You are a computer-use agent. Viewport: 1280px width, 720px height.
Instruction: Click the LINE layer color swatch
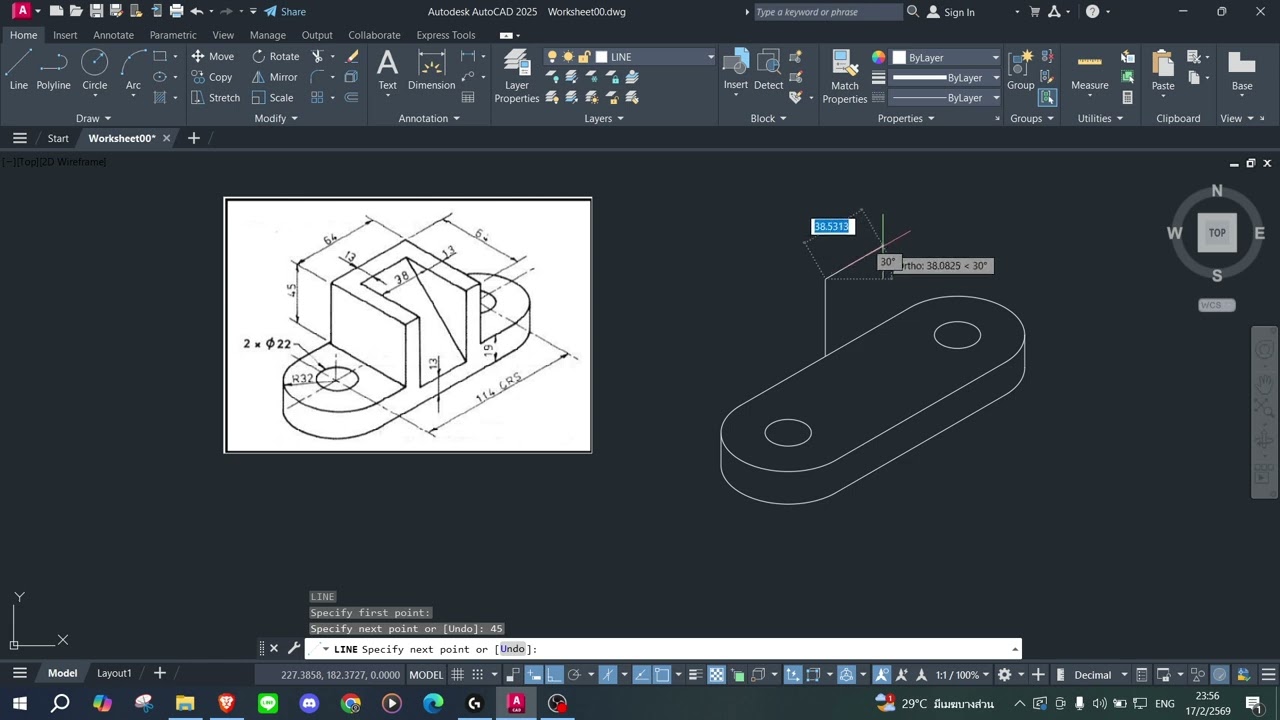click(602, 57)
